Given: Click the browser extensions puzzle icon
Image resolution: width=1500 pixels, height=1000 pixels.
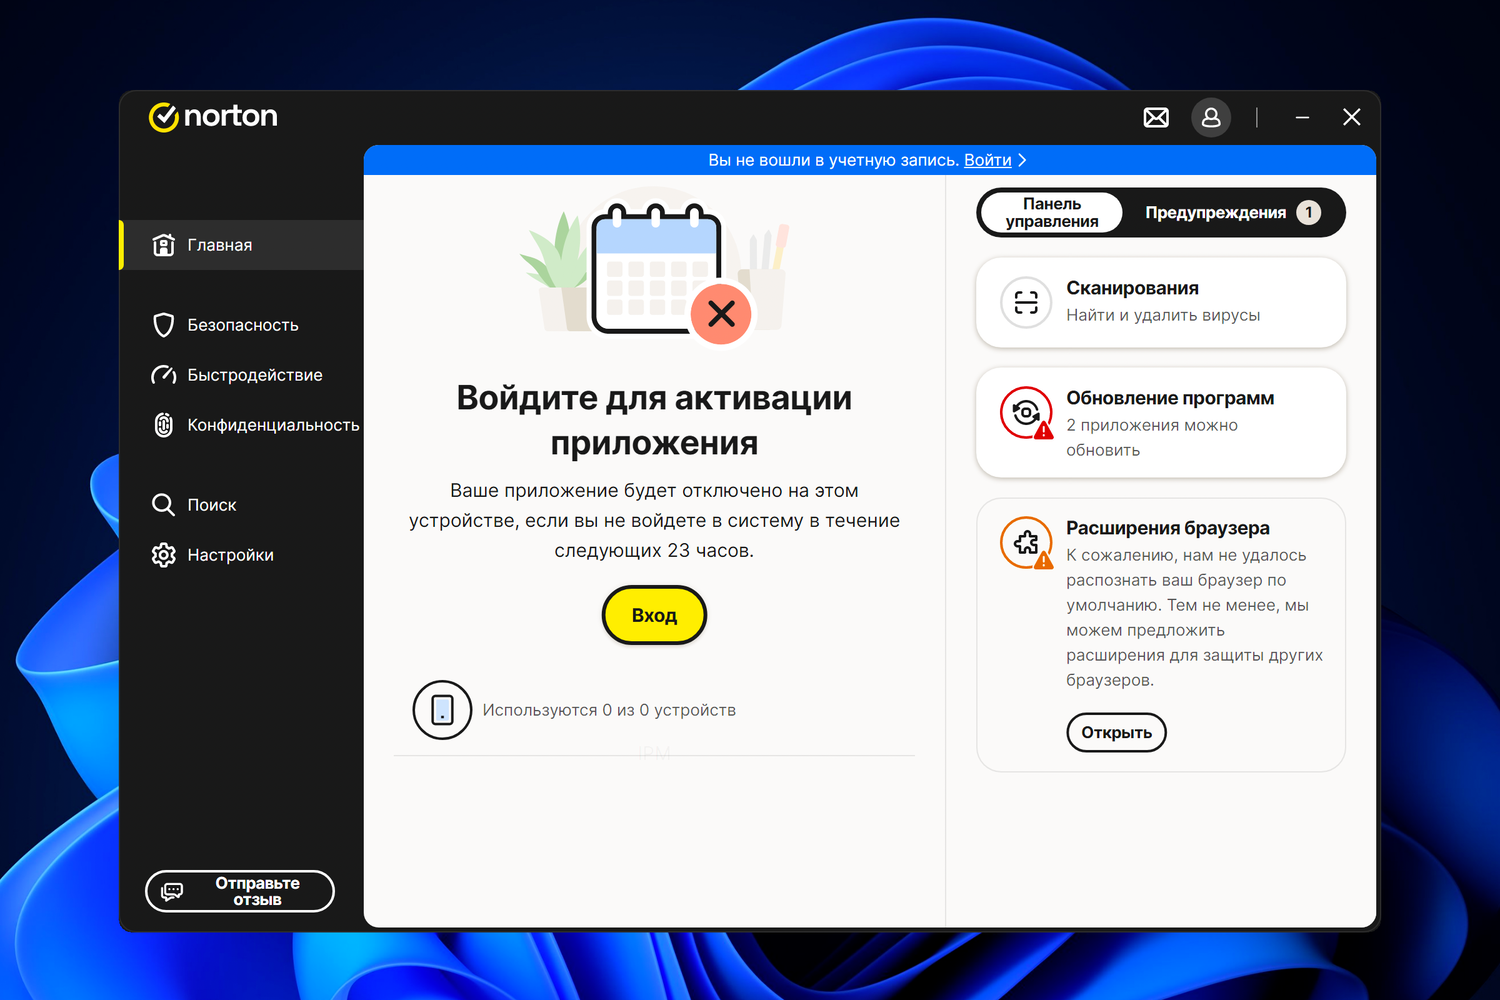Looking at the screenshot, I should pyautogui.click(x=1026, y=542).
